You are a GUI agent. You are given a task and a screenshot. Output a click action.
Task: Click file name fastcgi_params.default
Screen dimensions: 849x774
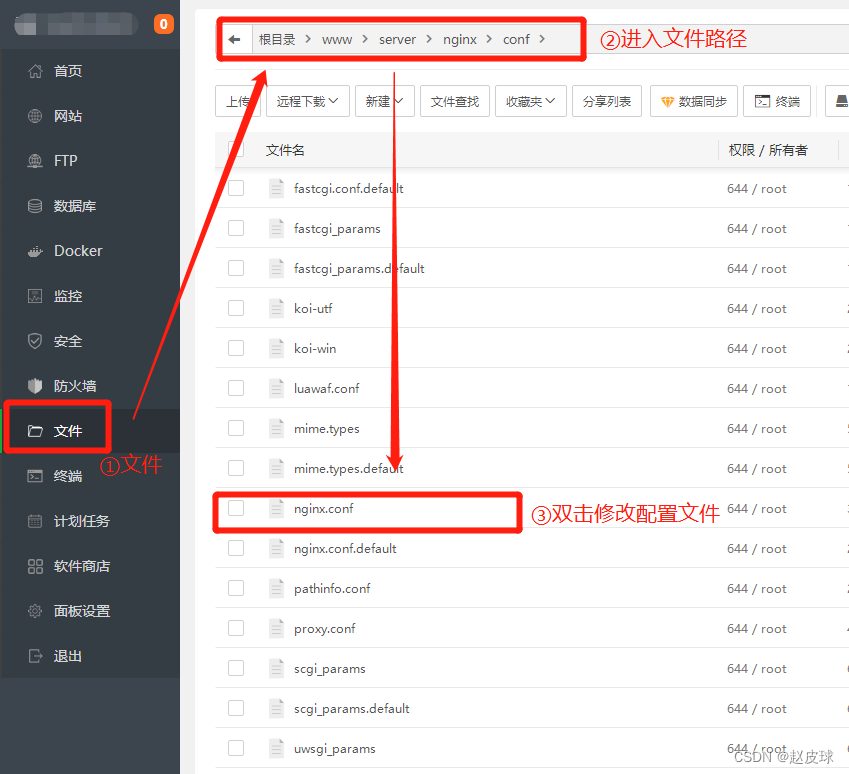(x=359, y=269)
